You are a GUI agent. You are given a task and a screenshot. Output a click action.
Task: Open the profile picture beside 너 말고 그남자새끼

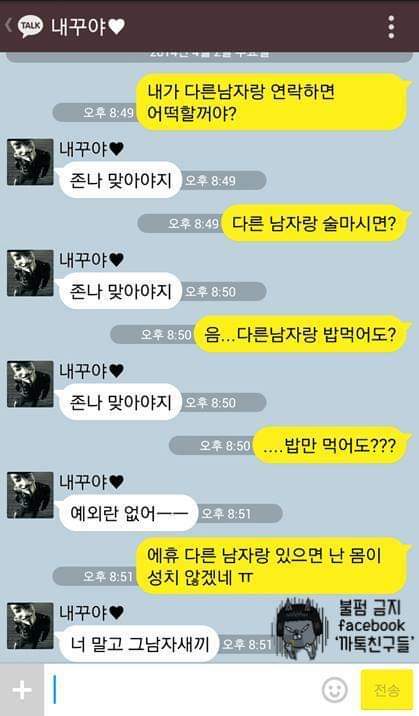[x=30, y=626]
